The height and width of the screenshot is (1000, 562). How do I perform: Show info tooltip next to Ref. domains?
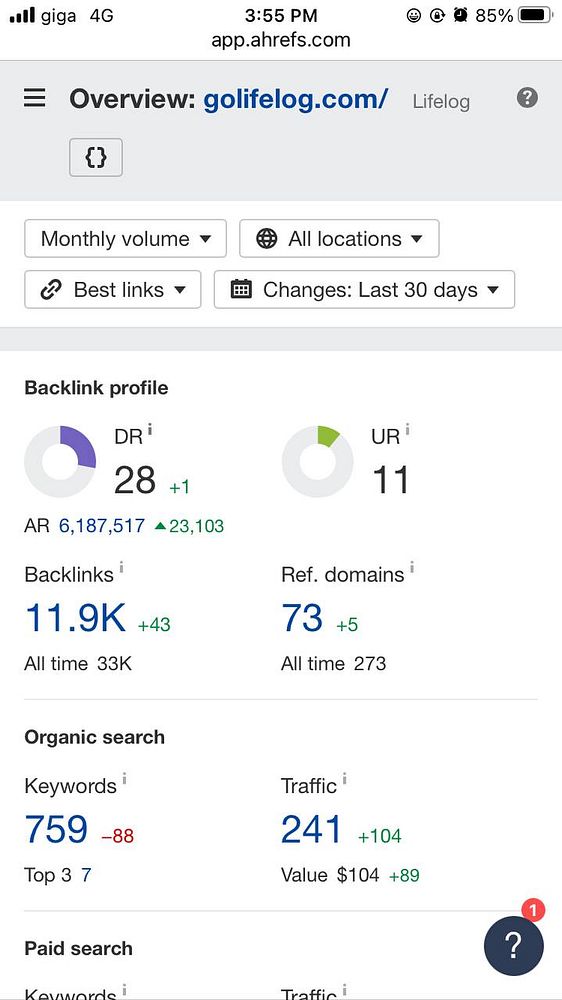click(412, 568)
